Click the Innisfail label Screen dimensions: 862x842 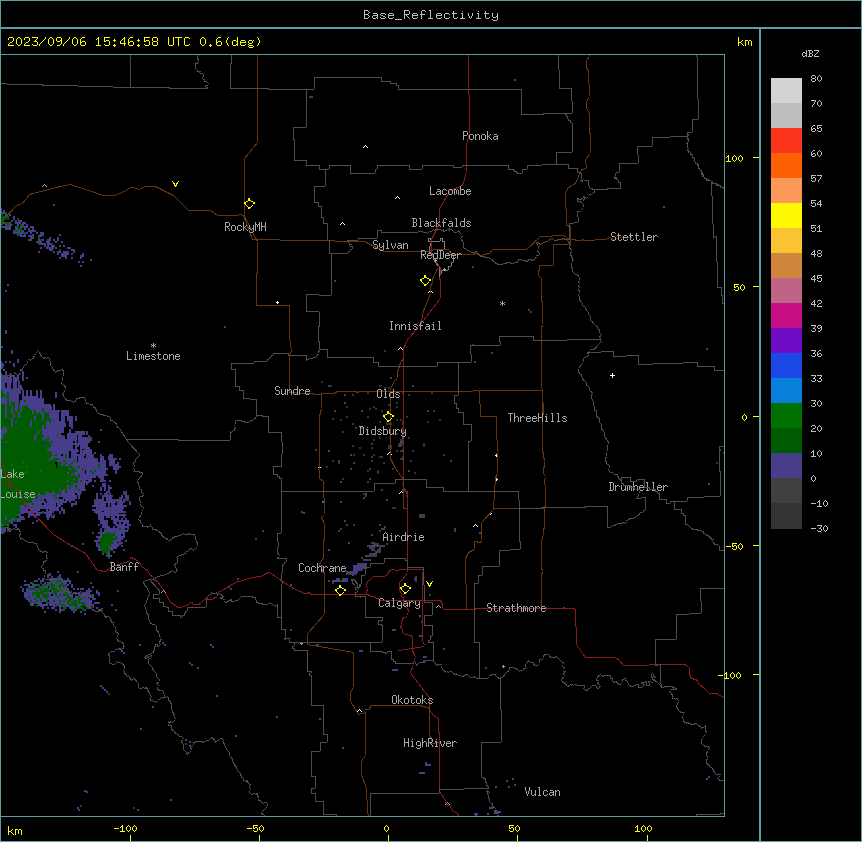click(415, 326)
